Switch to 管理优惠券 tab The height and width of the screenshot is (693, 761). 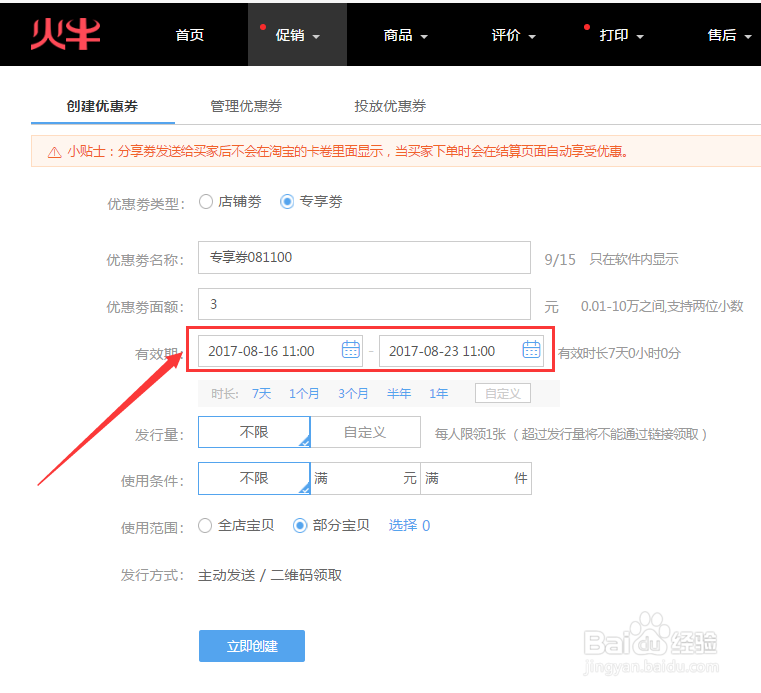246,106
